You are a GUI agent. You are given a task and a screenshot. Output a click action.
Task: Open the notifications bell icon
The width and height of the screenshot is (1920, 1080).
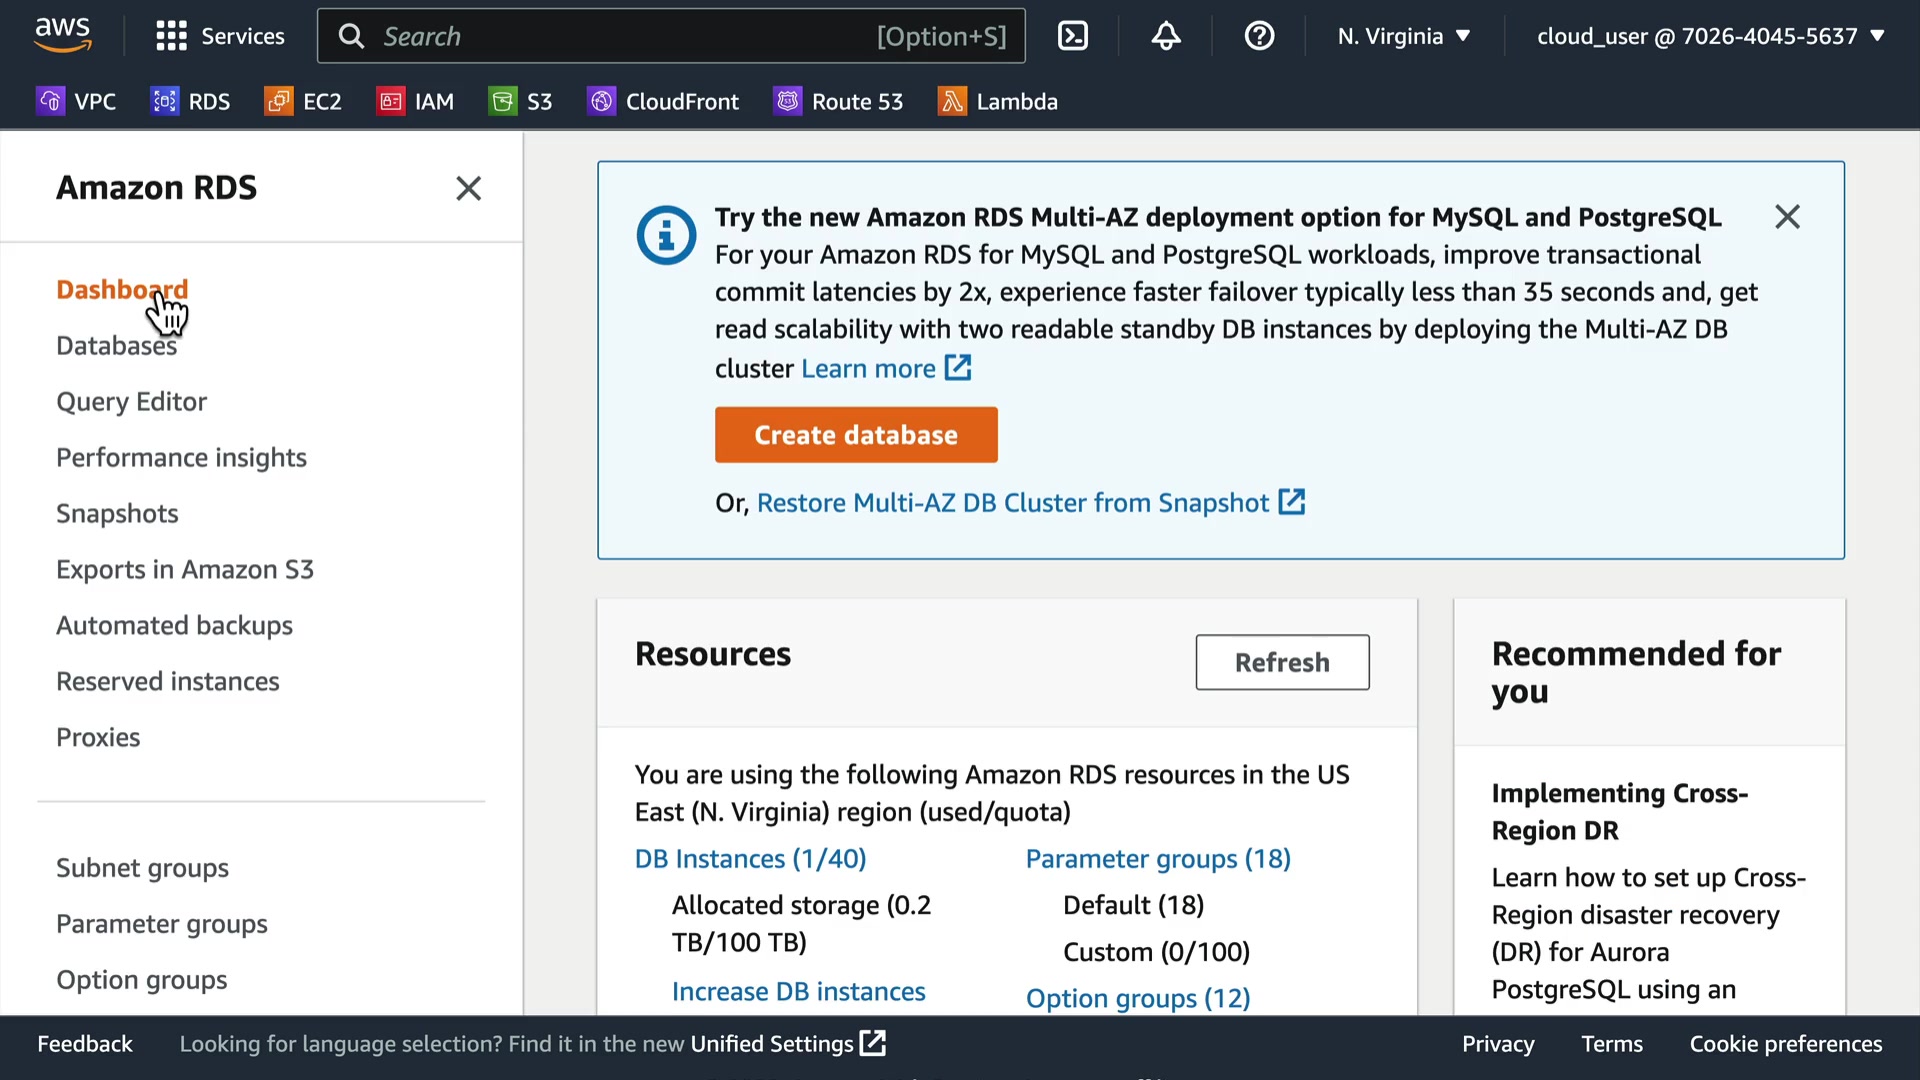tap(1165, 36)
